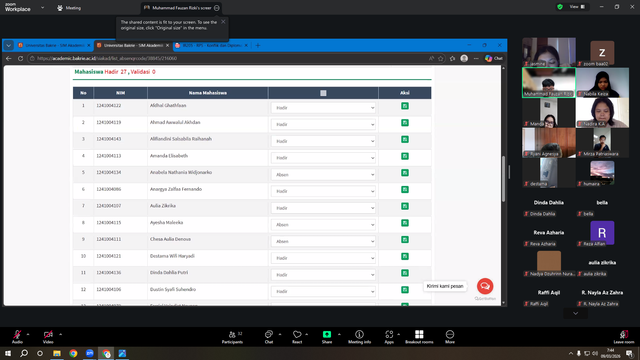Click the browser back arrow
The image size is (640, 360).
9,58
